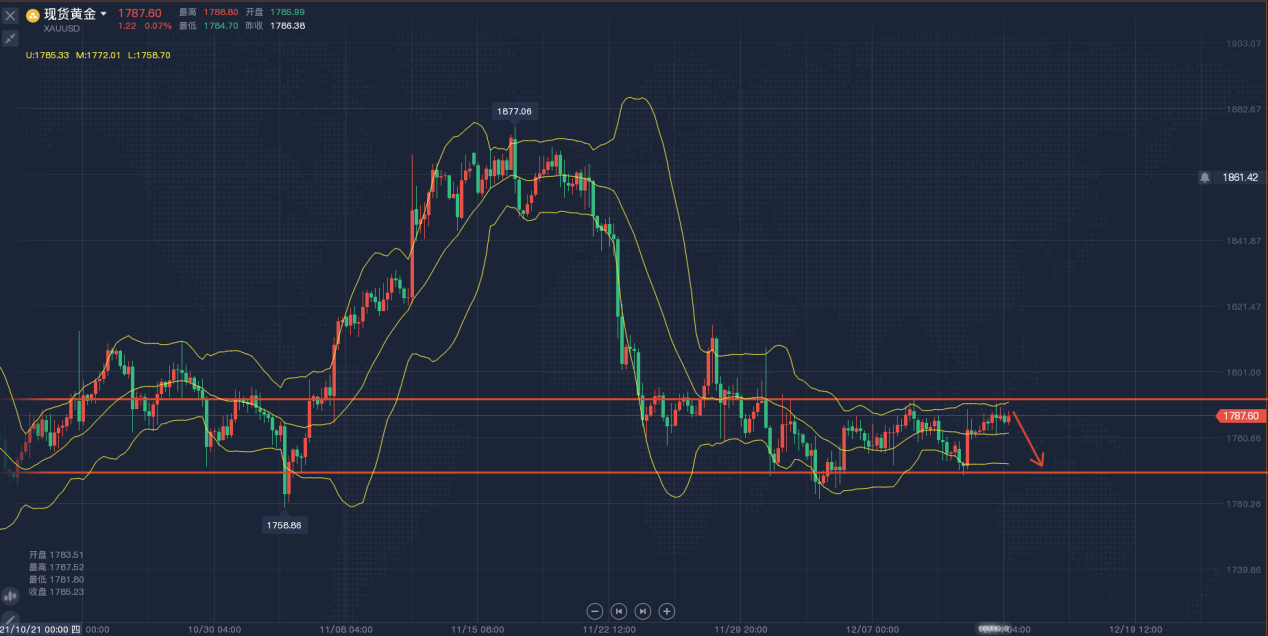1268x636 pixels.
Task: Click the 1861.42 price alert label
Action: pos(1239,177)
